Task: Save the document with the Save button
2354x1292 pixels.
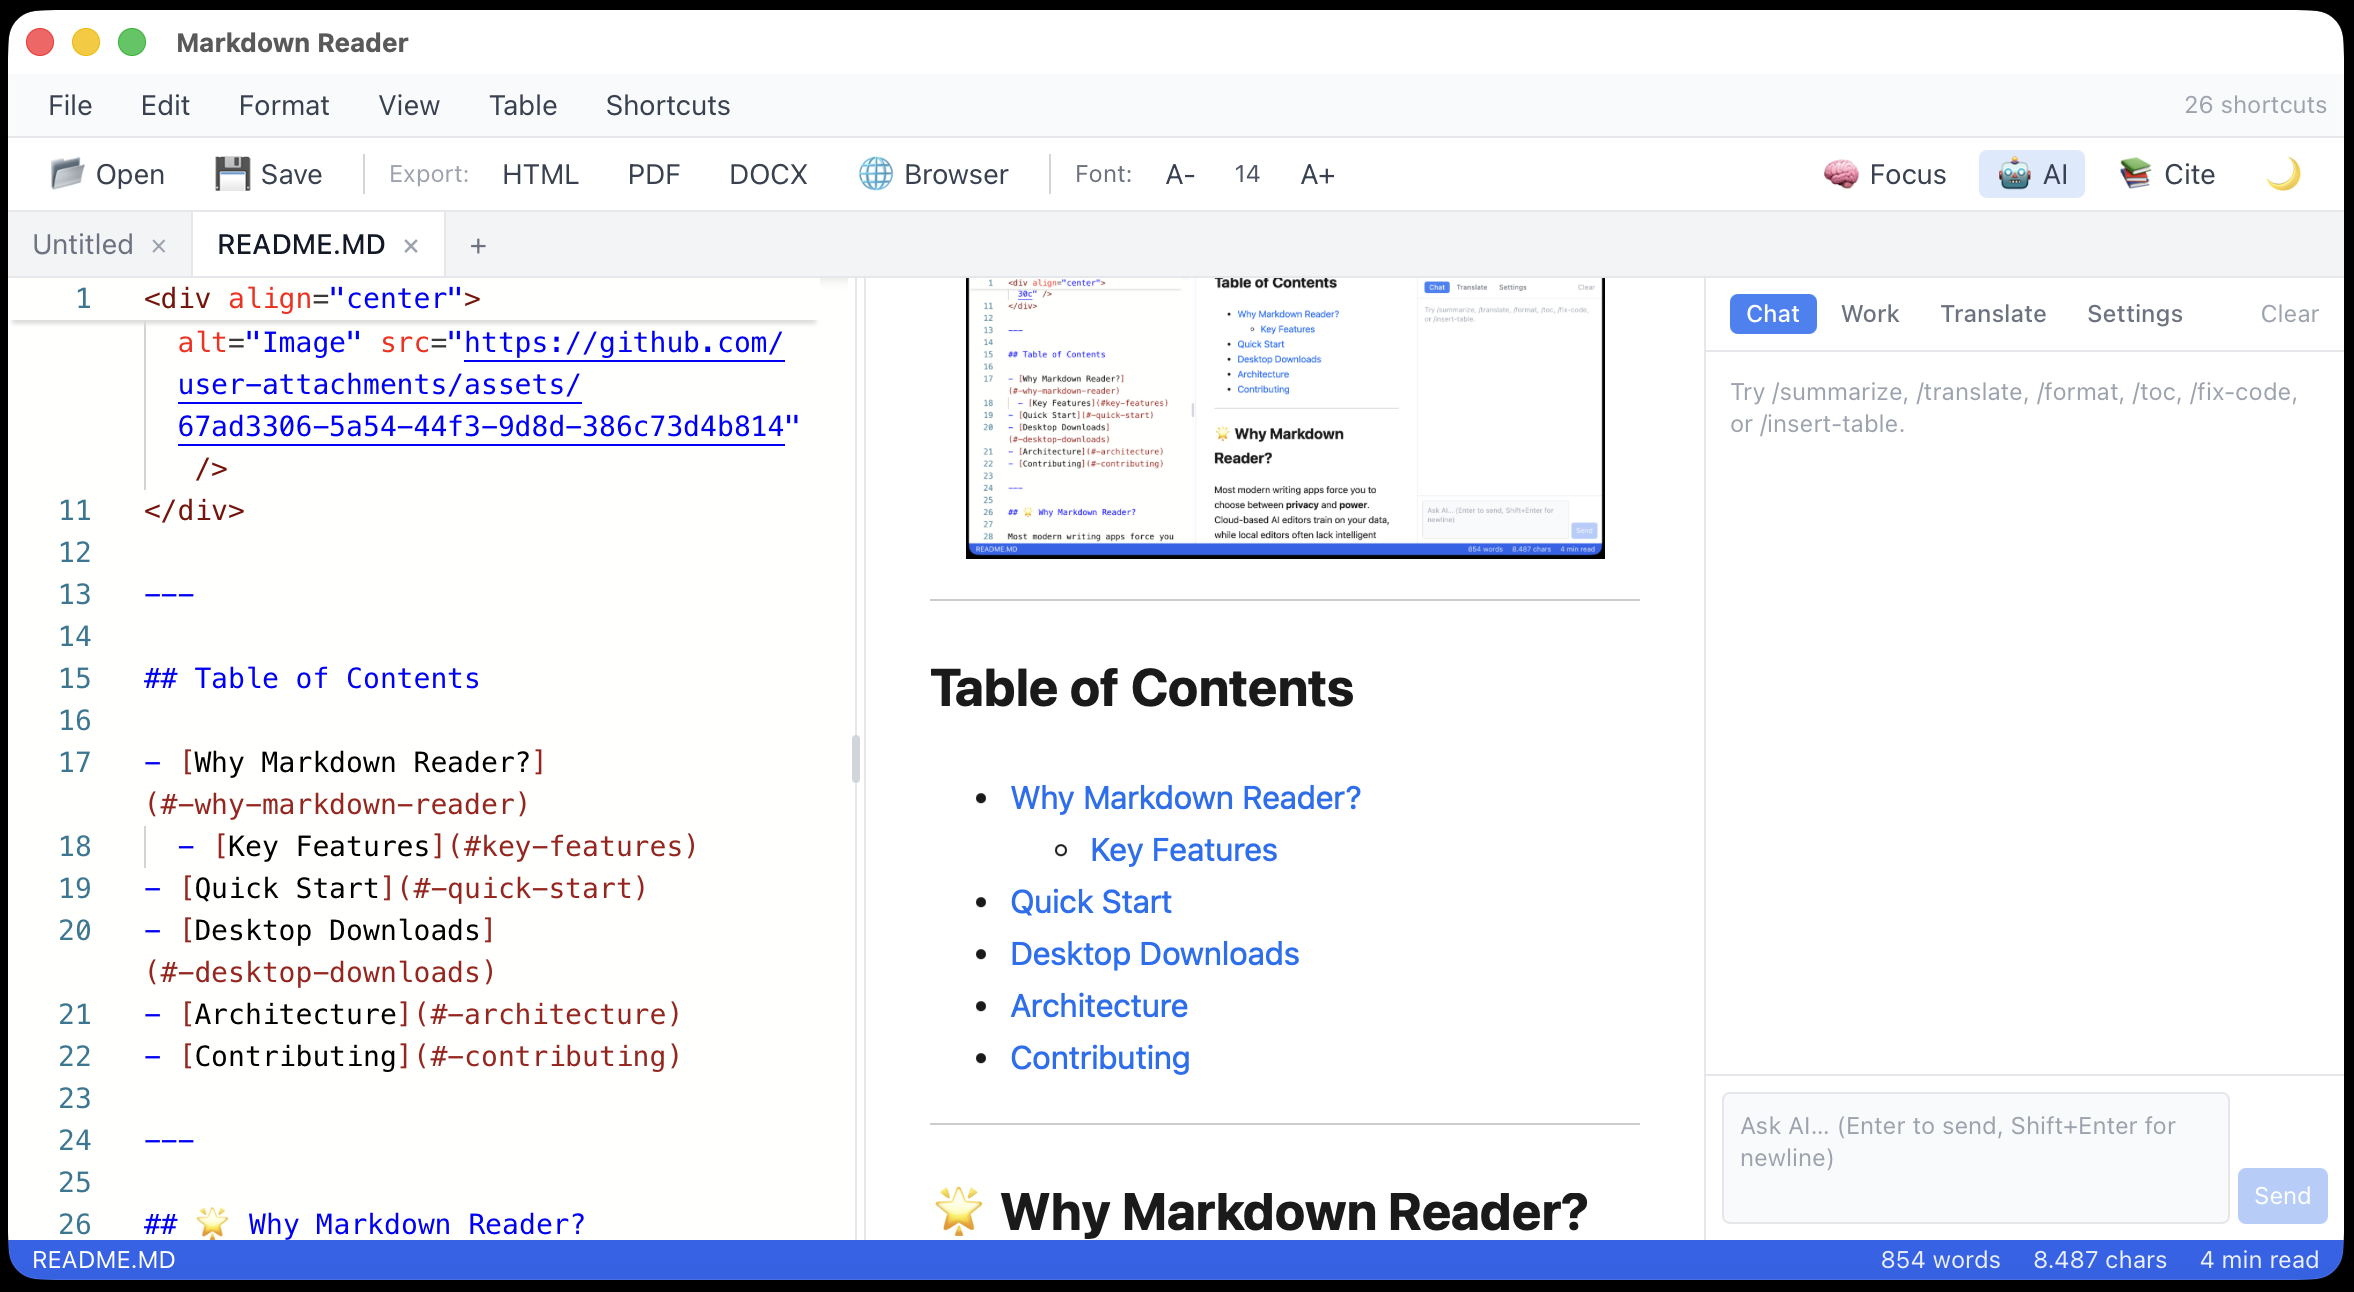Action: point(269,174)
